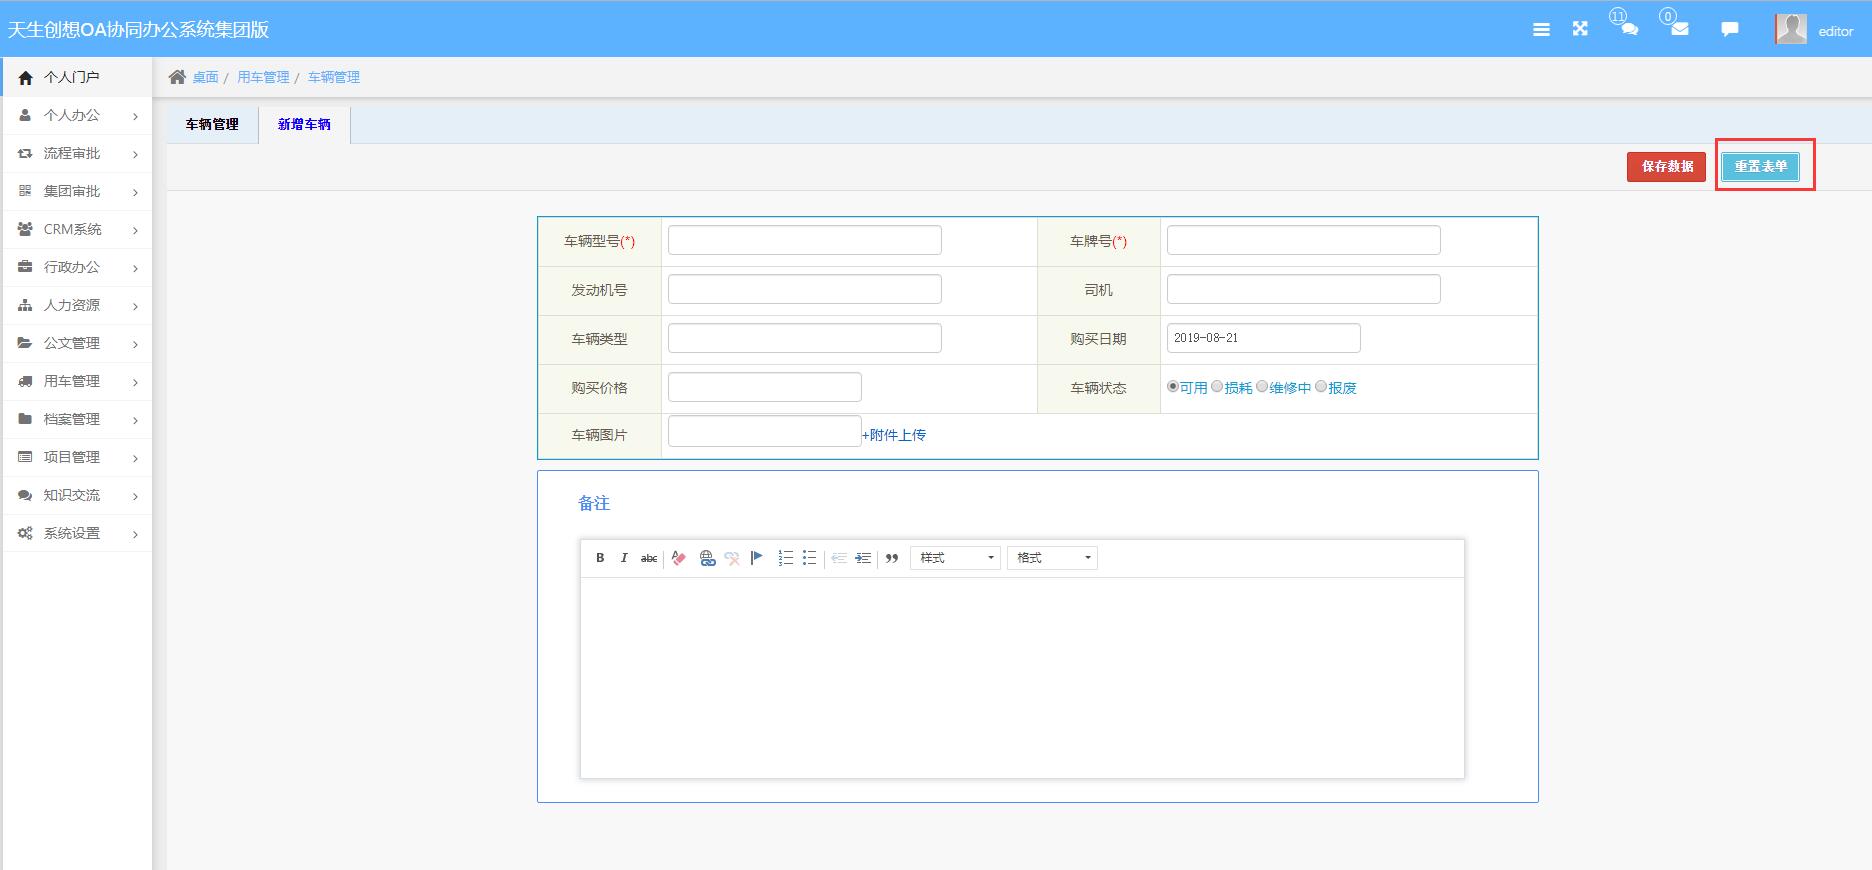Expand the 公文管理 sidebar menu
The height and width of the screenshot is (870, 1872).
[x=77, y=344]
